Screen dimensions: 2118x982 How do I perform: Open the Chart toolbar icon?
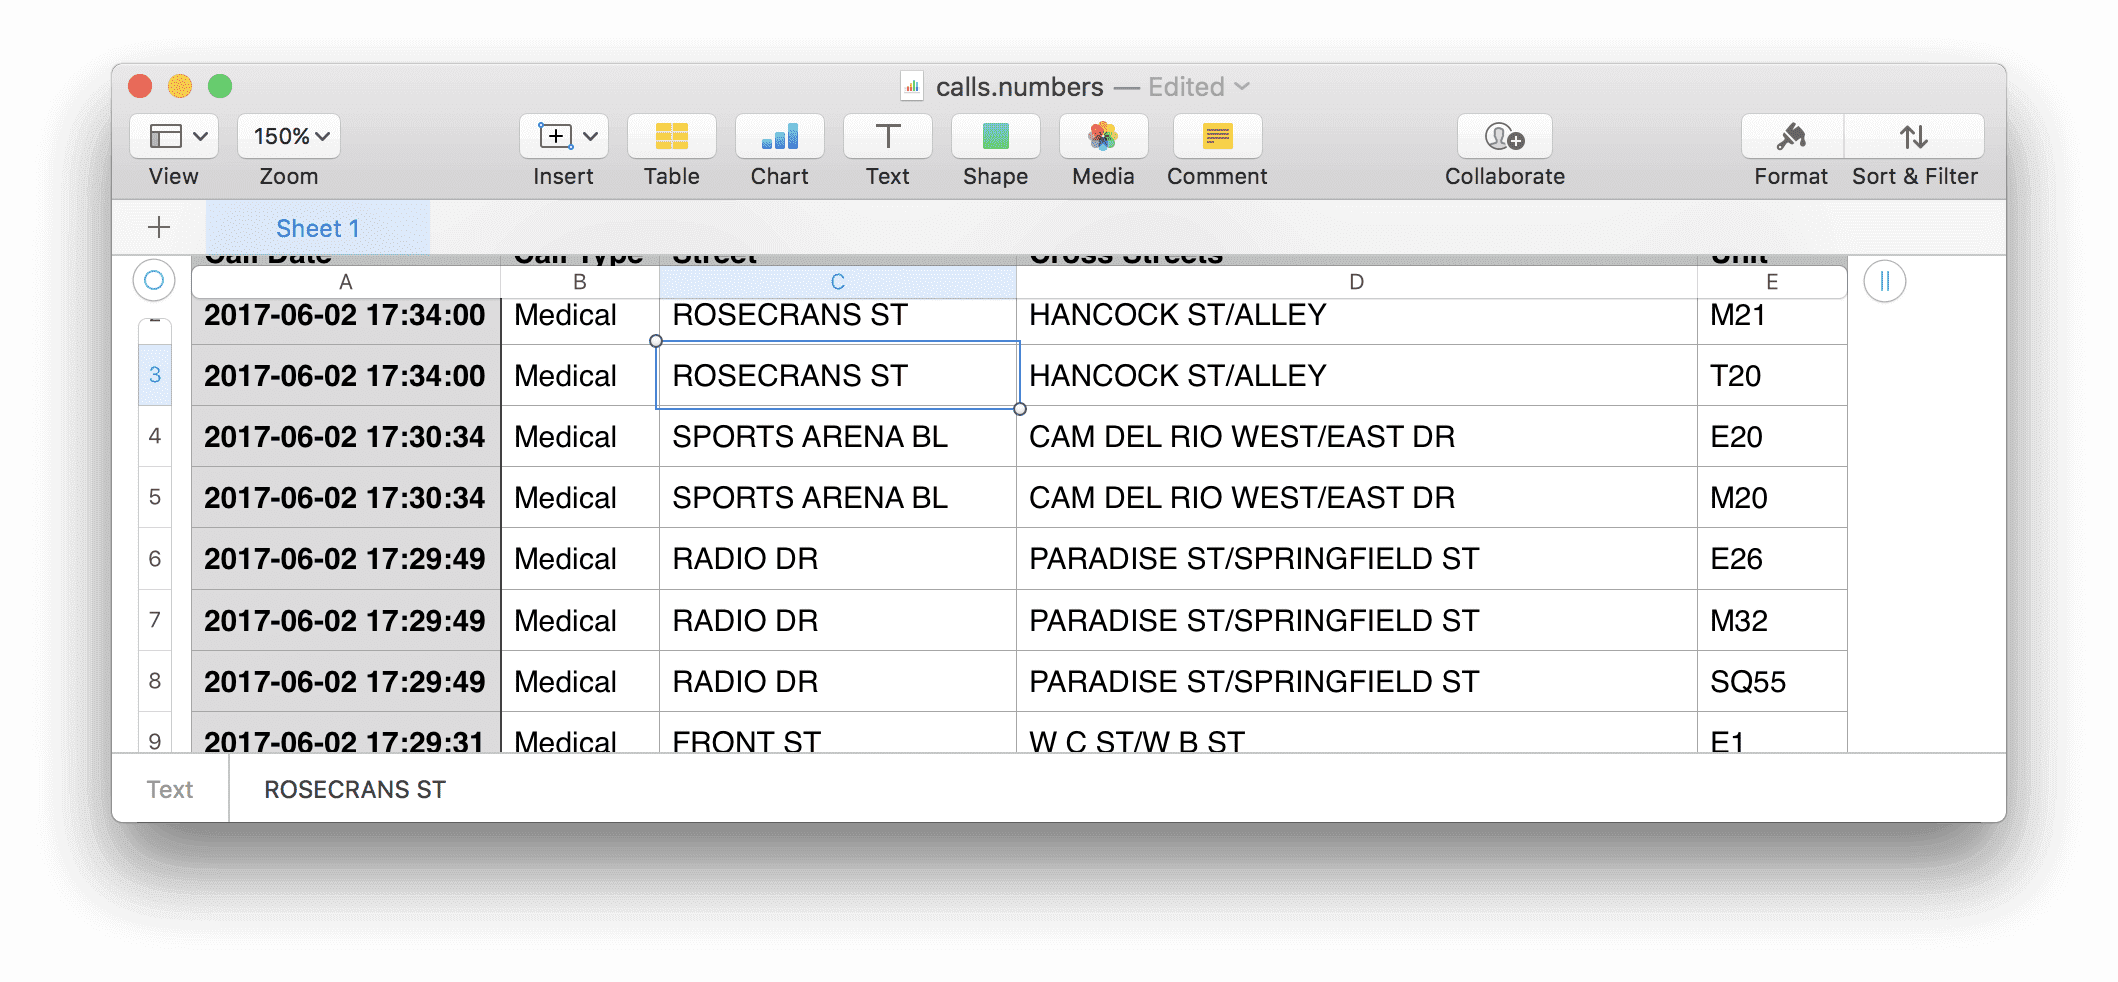tap(779, 136)
